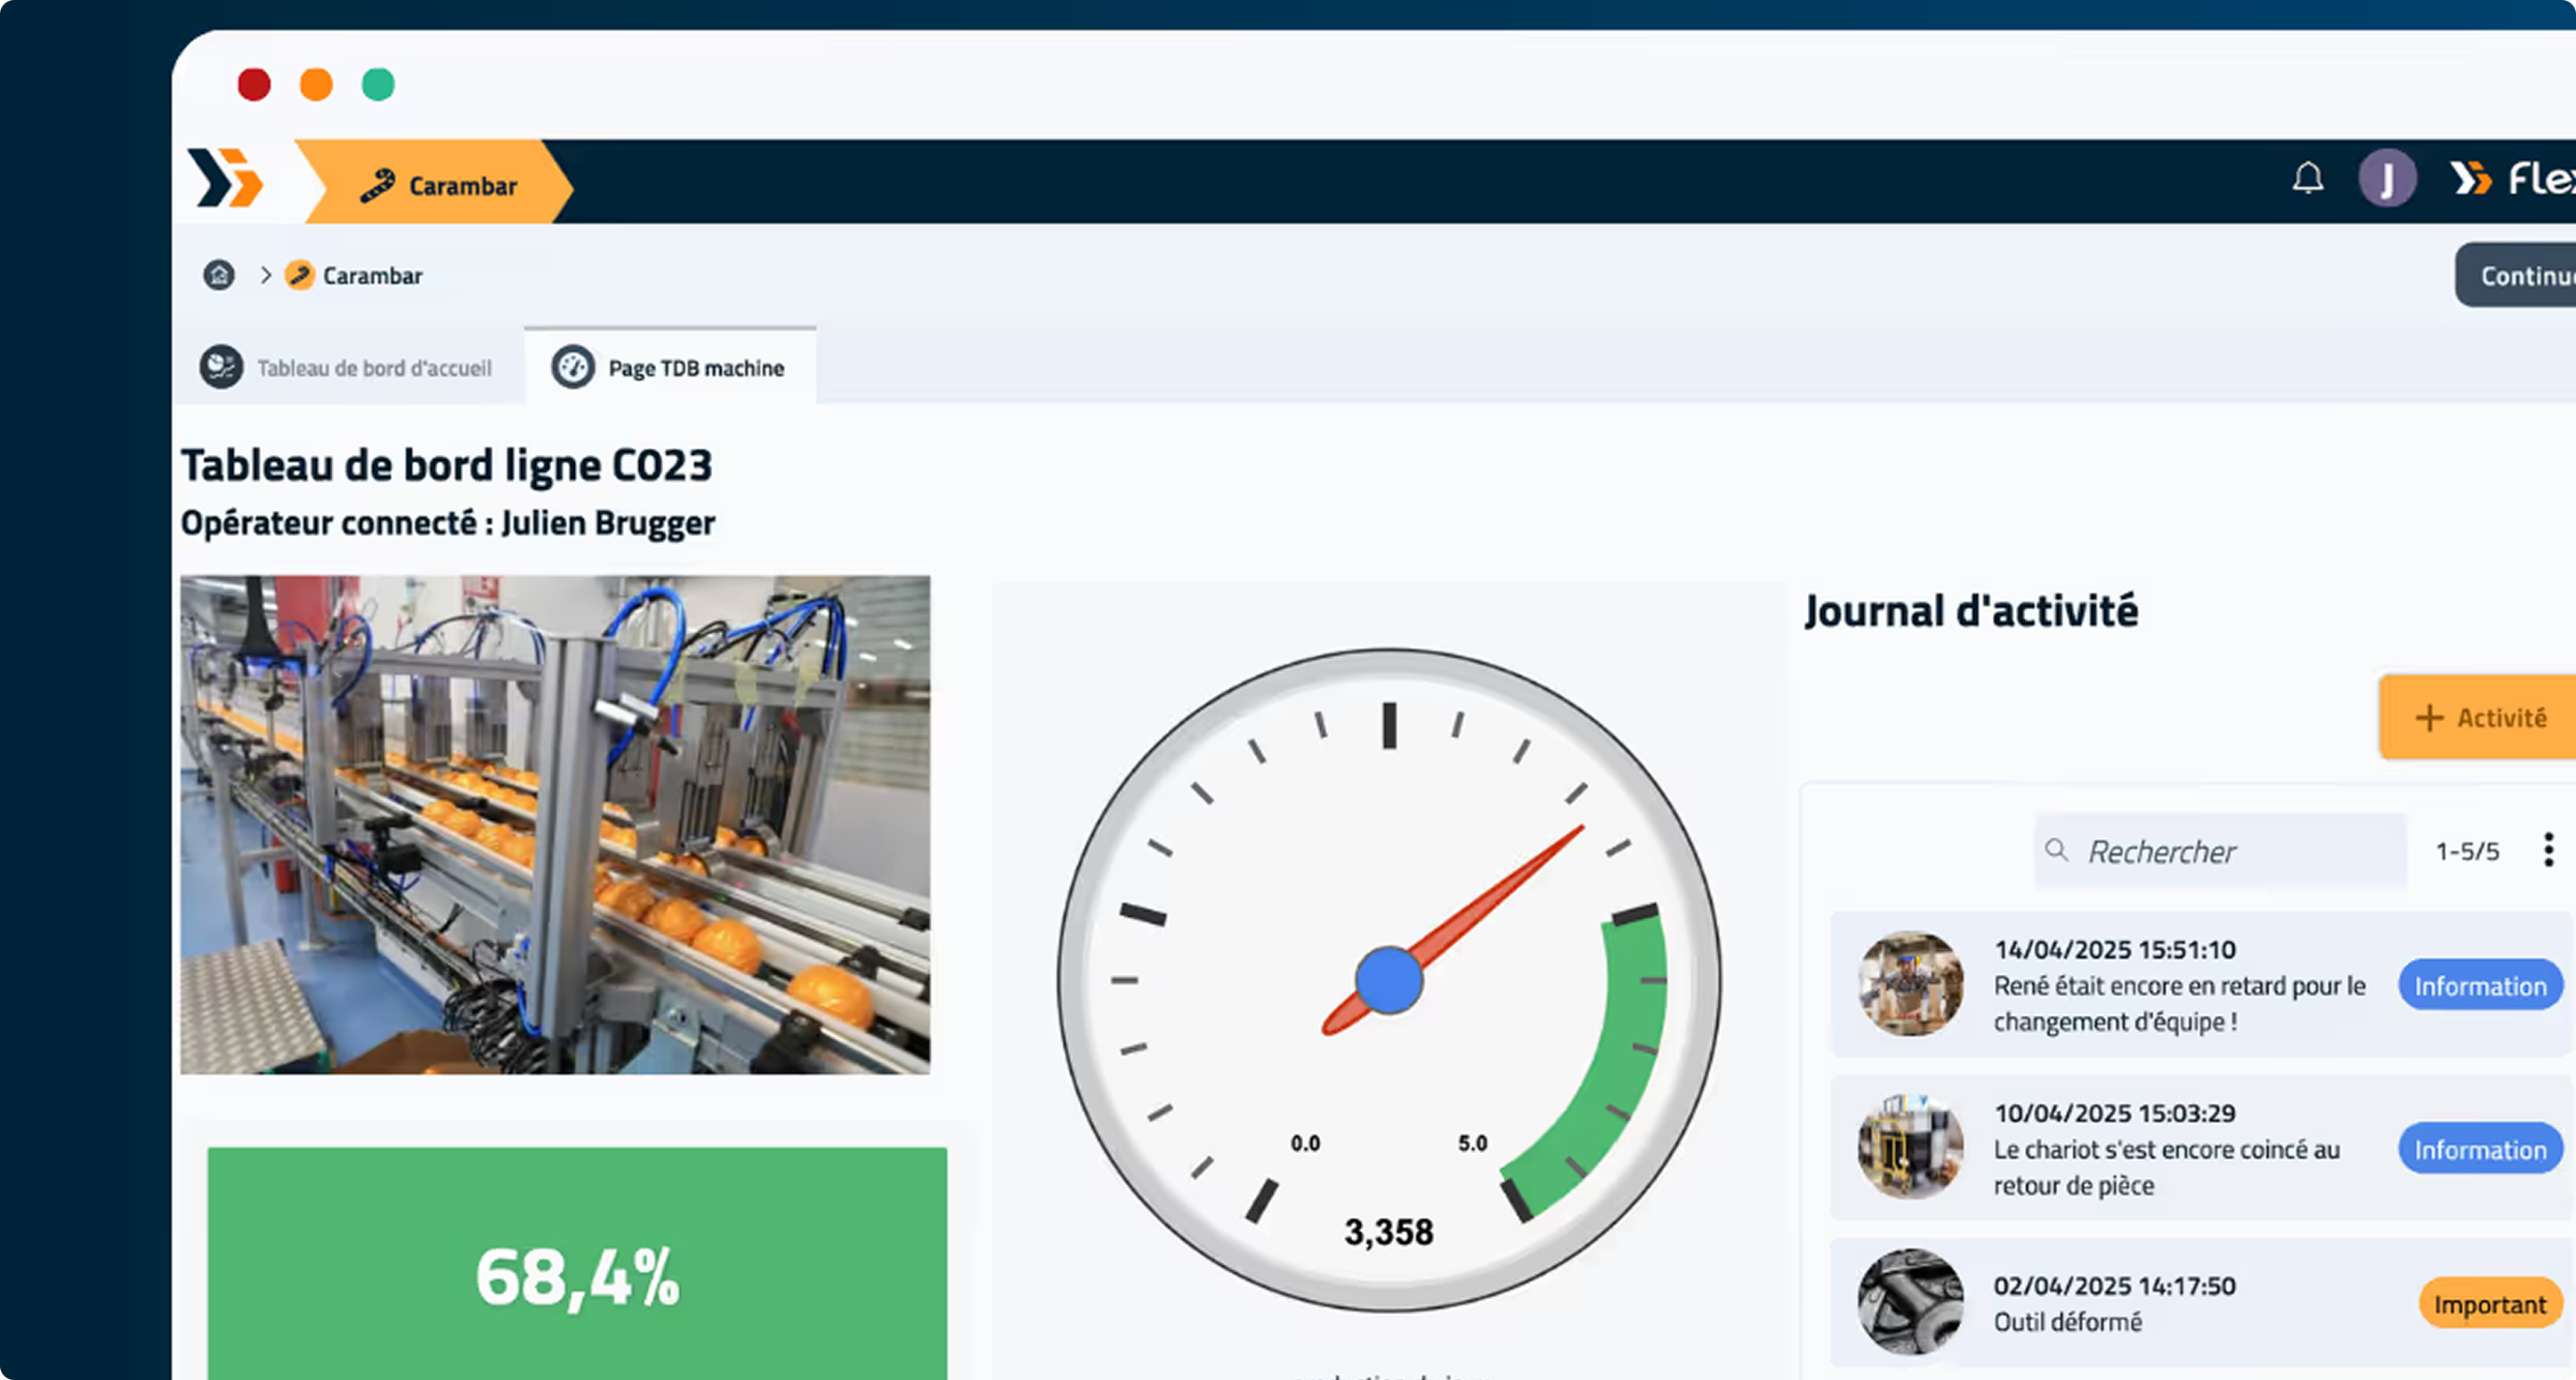Click the Journal d'activité heading

pos(1971,611)
